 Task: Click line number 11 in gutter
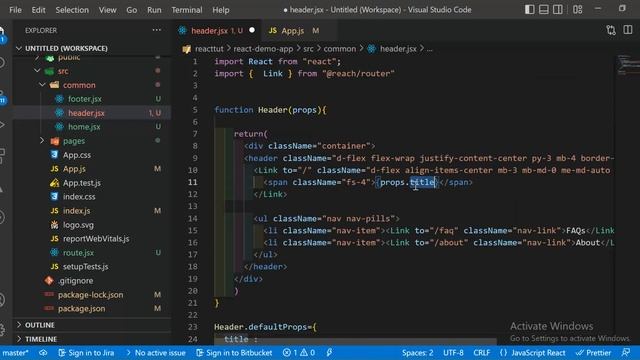[193, 182]
